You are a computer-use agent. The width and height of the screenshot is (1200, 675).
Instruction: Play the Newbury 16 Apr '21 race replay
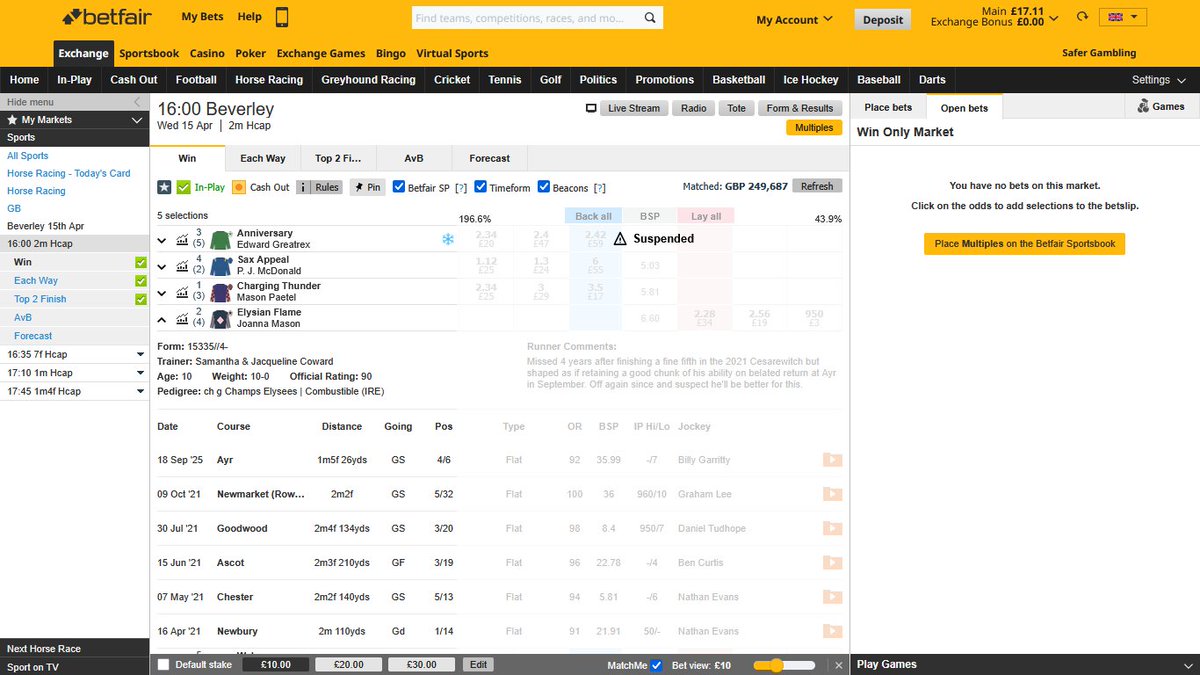pyautogui.click(x=832, y=631)
